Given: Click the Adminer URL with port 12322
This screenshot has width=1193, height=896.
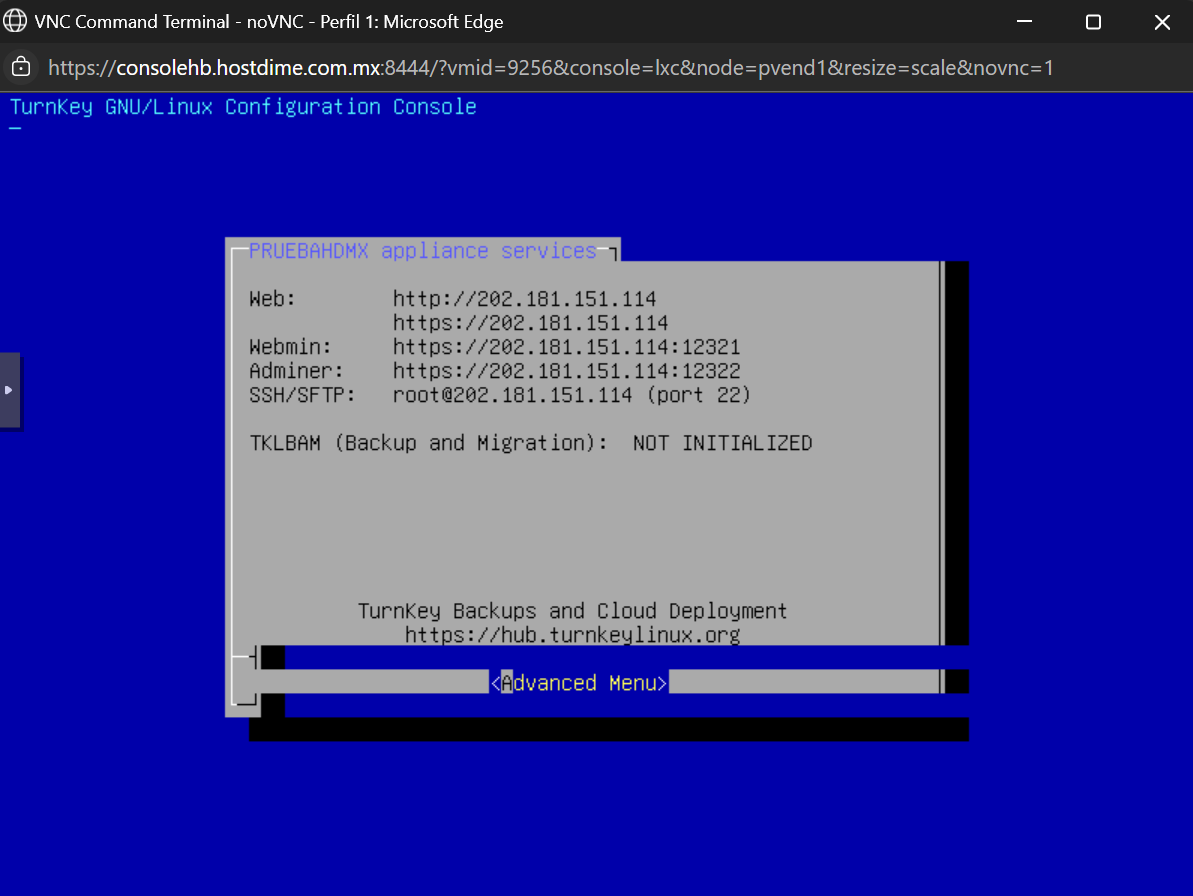Looking at the screenshot, I should point(566,371).
